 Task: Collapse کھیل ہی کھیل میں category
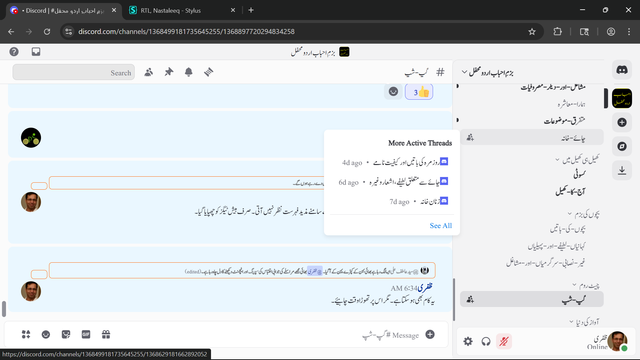tap(578, 160)
